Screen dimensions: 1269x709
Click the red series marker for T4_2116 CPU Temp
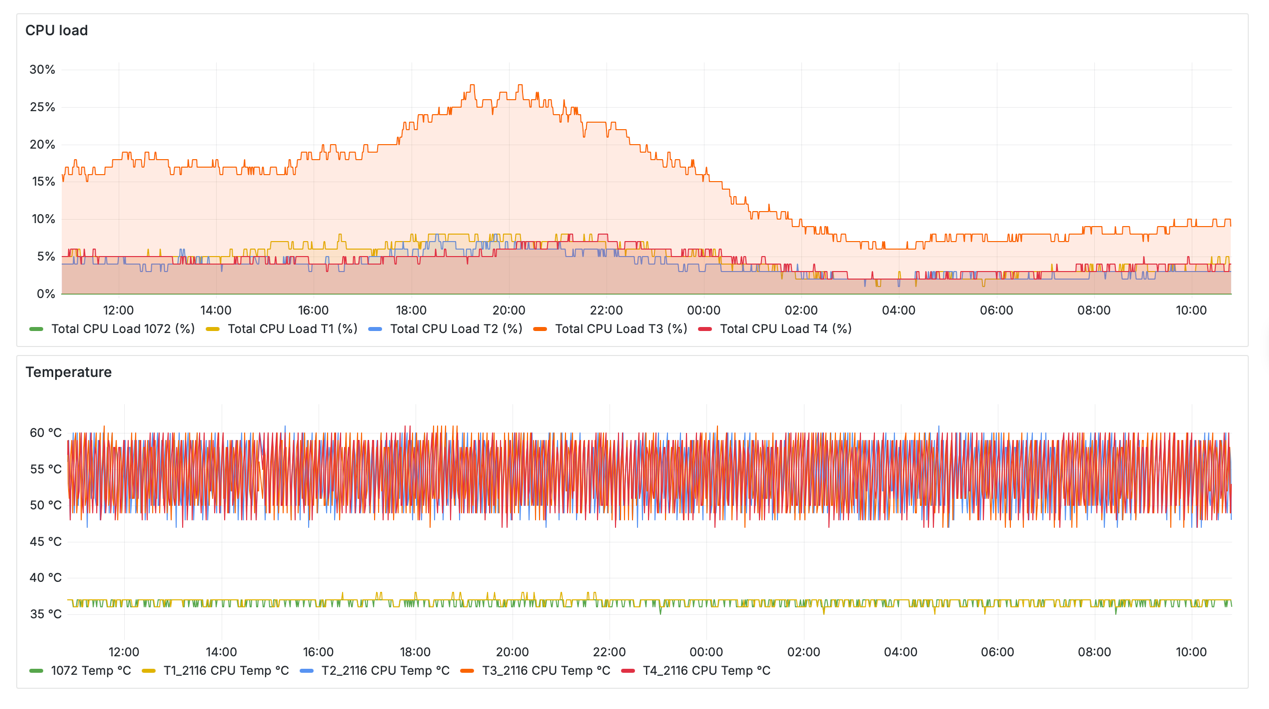point(628,671)
